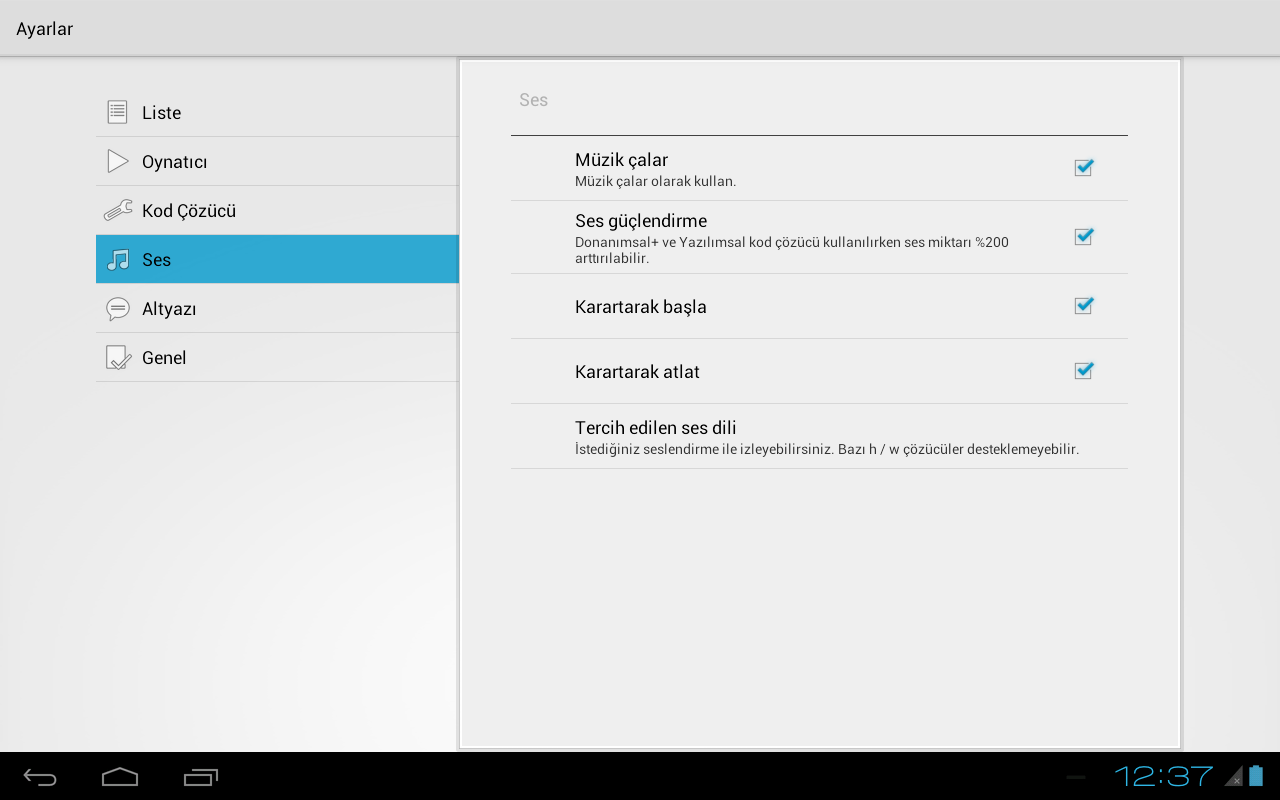Switch to Oynatıcı settings

(277, 161)
